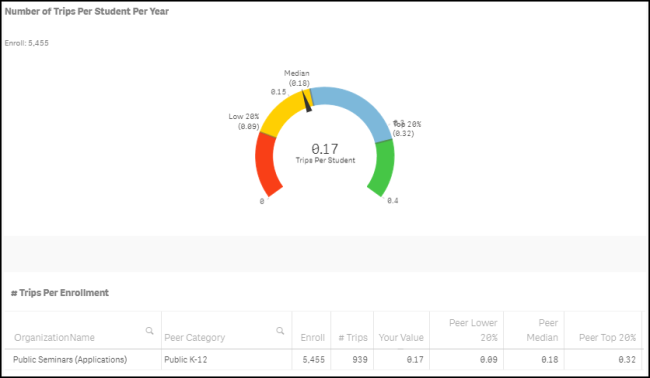The image size is (650, 378).
Task: Click the 0.17 Your Value cell
Action: 415,359
